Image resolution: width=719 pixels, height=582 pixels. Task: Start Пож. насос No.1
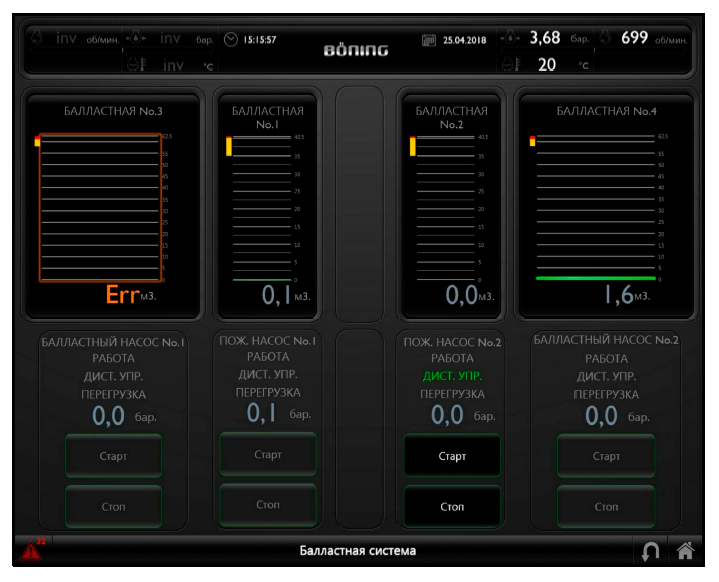[267, 455]
